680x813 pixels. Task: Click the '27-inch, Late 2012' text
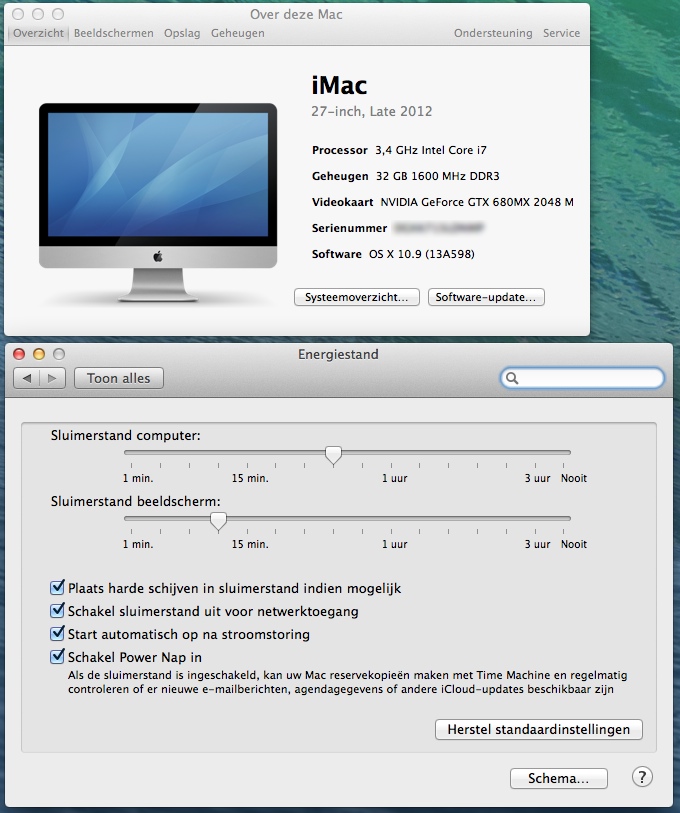371,111
